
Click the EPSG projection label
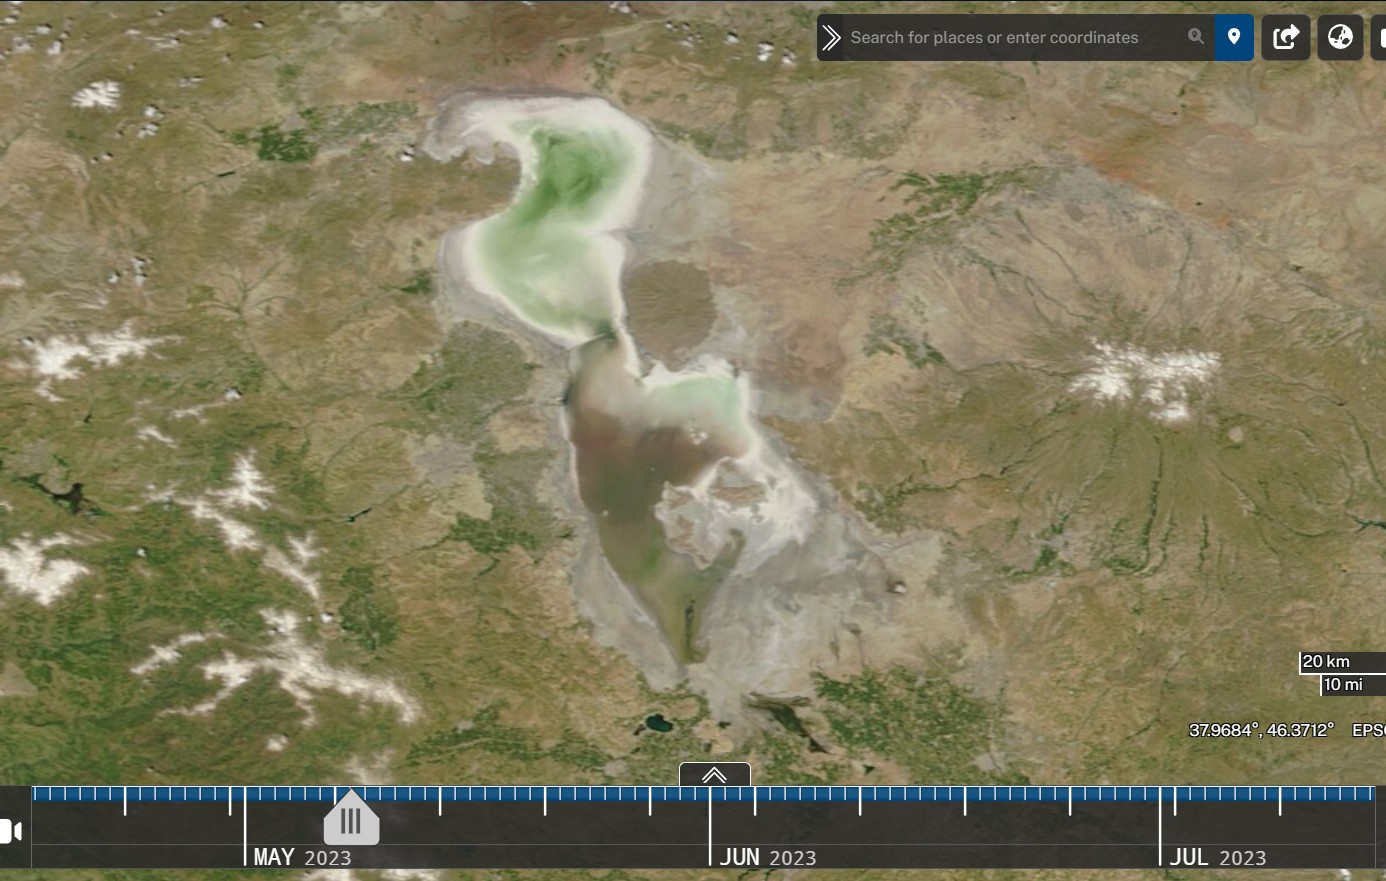1368,730
